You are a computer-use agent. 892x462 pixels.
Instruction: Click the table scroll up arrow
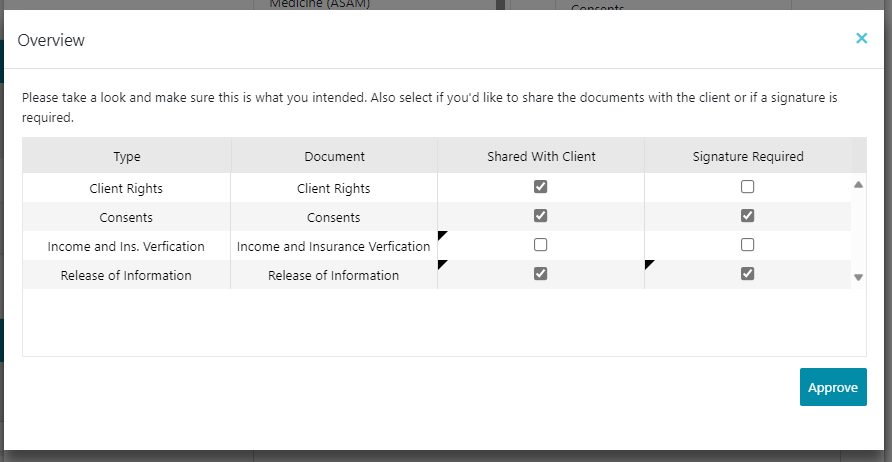[858, 185]
